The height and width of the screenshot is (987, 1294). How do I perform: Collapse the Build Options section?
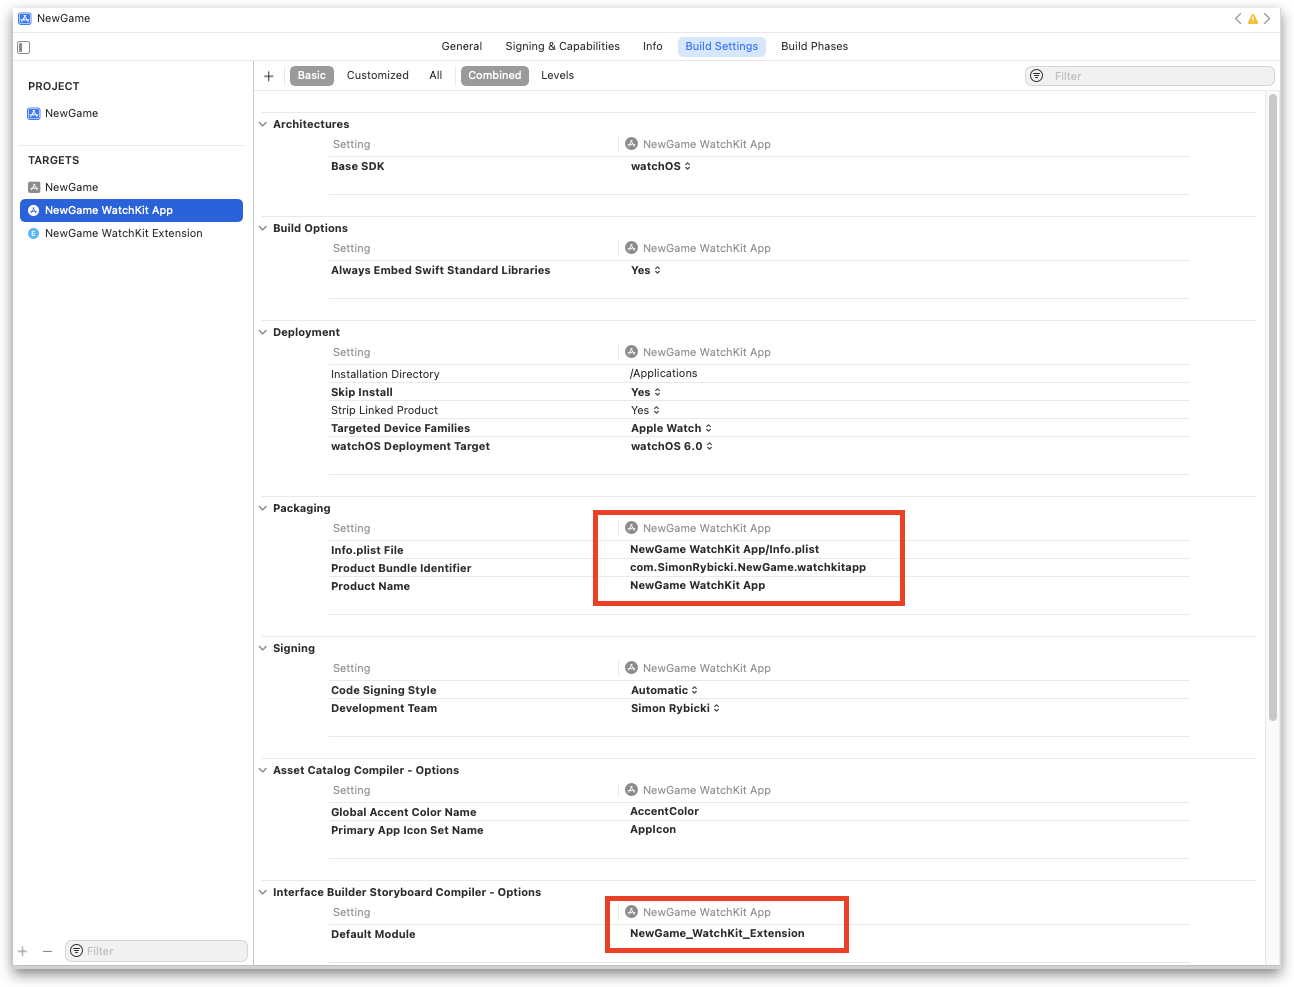263,229
